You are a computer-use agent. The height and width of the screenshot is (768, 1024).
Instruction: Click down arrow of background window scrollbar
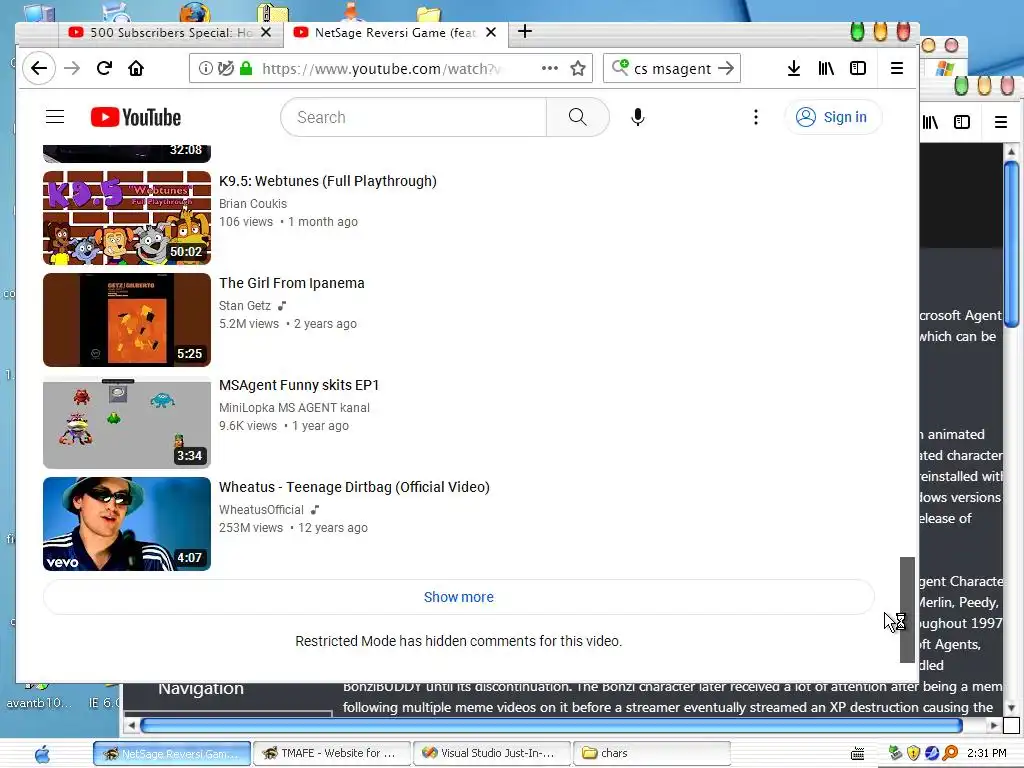pos(1011,707)
